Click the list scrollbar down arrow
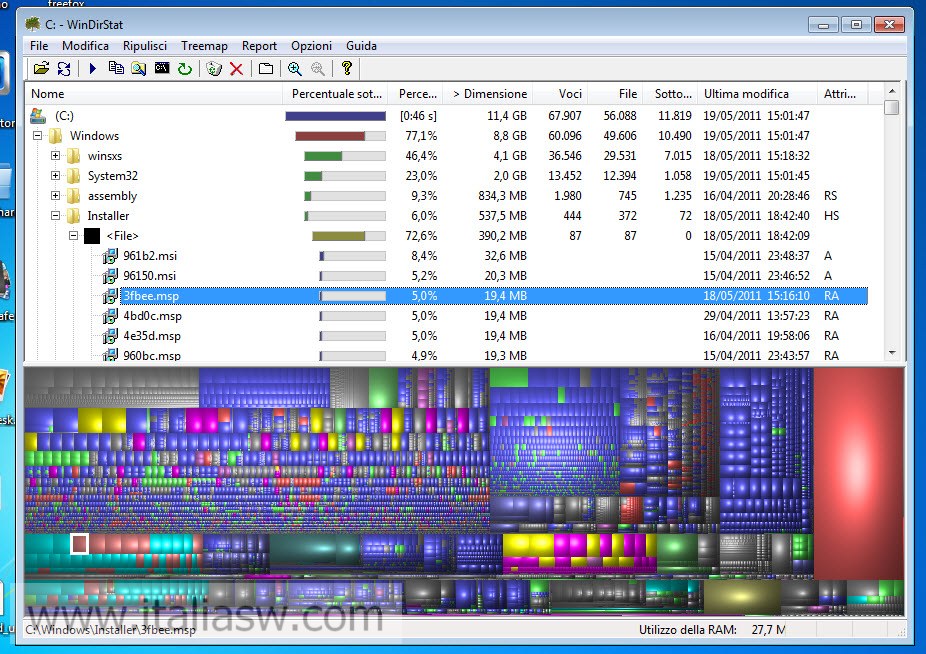Viewport: 926px width, 654px height. [892, 353]
